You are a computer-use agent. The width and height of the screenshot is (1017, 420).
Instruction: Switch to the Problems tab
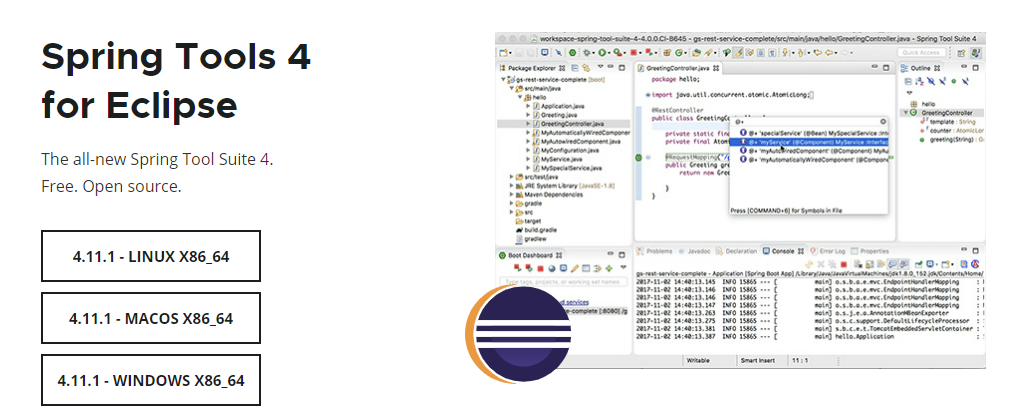tap(655, 251)
